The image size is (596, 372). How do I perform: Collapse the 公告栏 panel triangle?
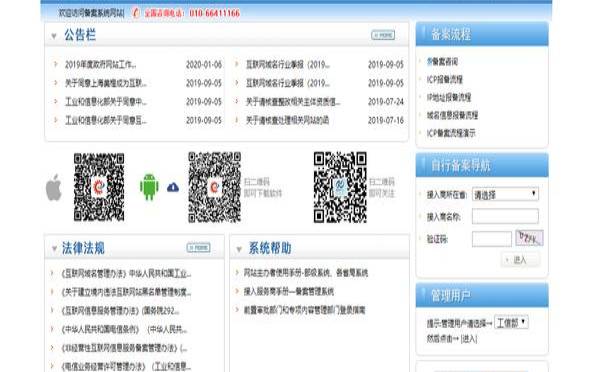(x=54, y=36)
